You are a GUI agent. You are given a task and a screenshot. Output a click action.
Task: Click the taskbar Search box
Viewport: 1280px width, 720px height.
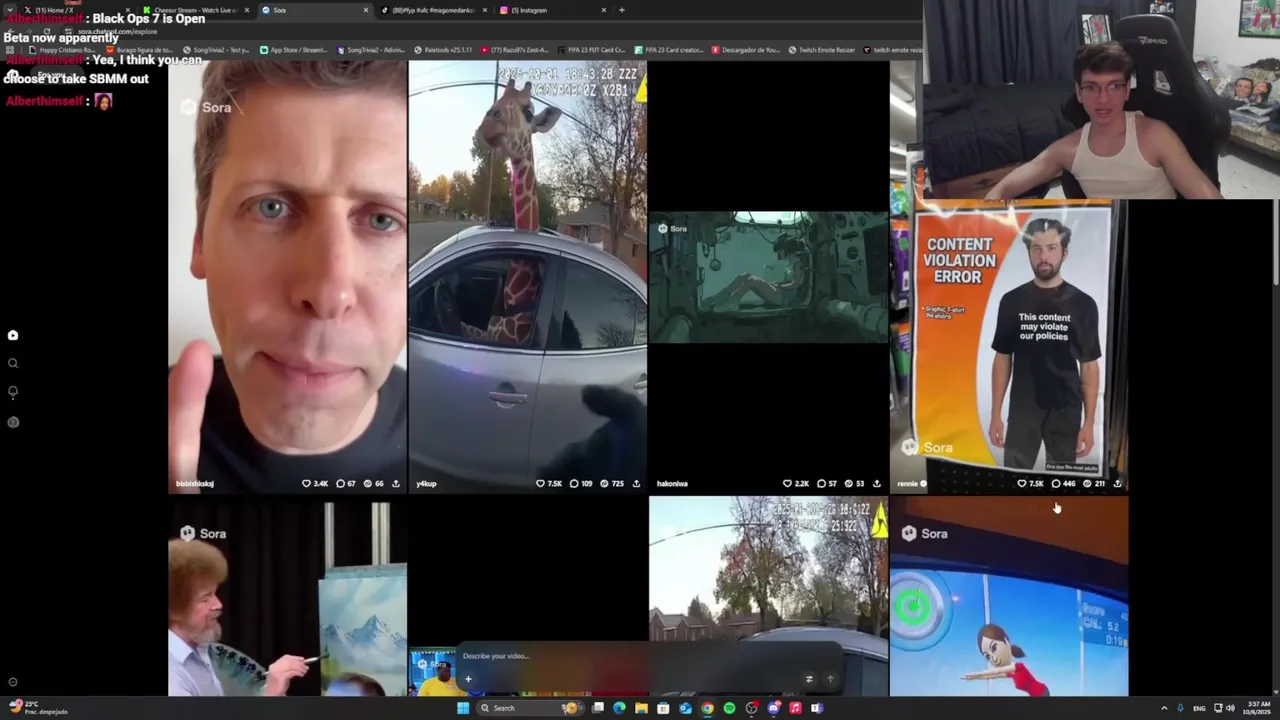pos(530,708)
